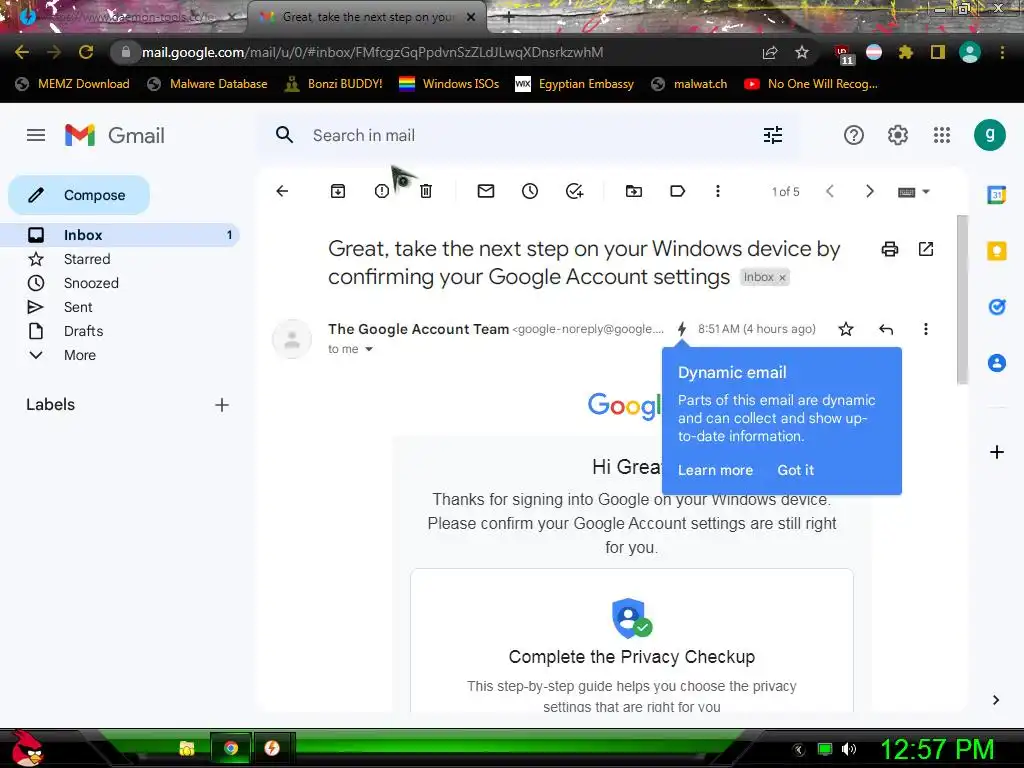
Task: Open the Windows ISOs bookmark
Action: click(x=449, y=84)
